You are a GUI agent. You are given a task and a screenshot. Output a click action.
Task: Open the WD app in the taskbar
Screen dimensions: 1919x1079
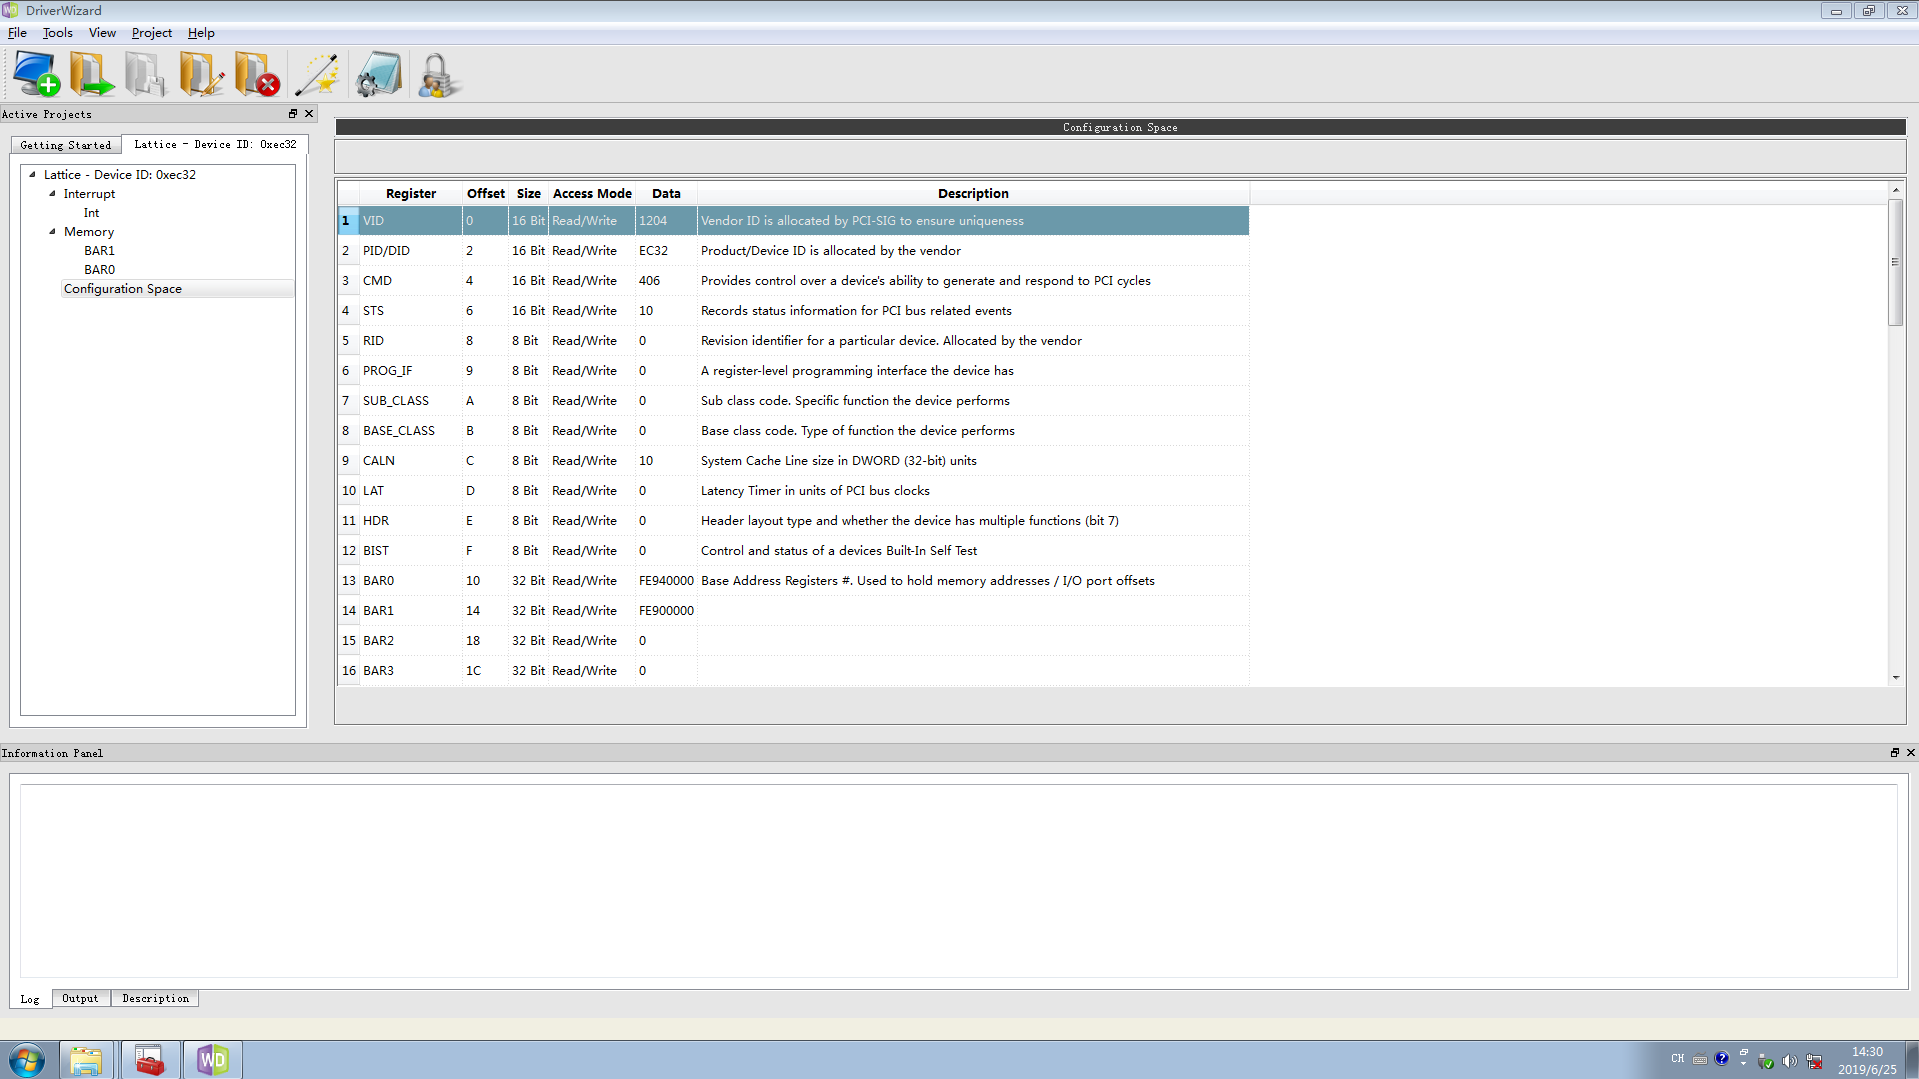tap(212, 1059)
